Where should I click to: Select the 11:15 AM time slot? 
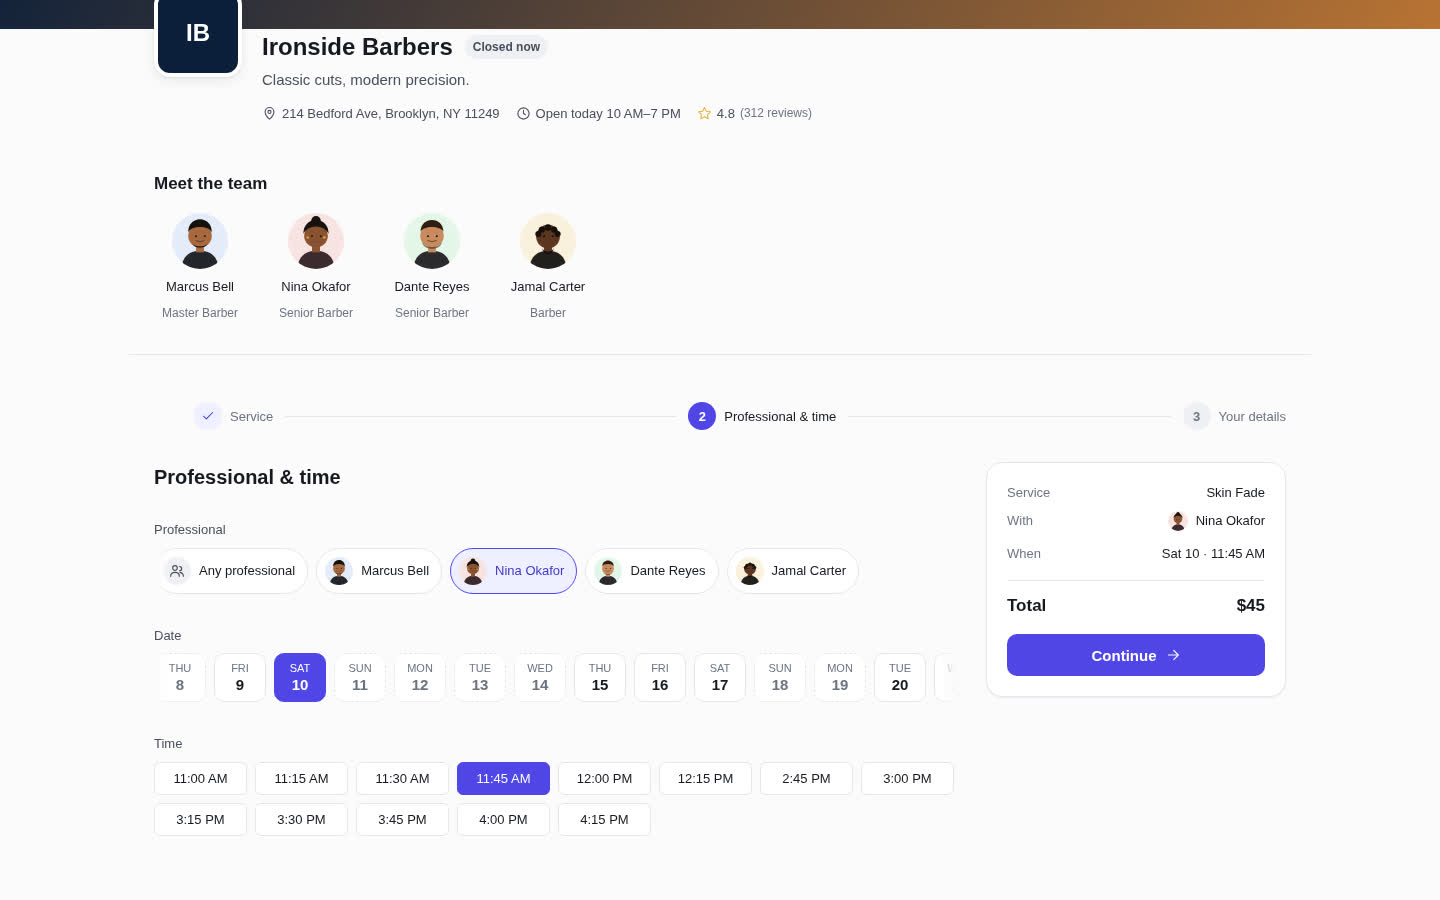[301, 778]
